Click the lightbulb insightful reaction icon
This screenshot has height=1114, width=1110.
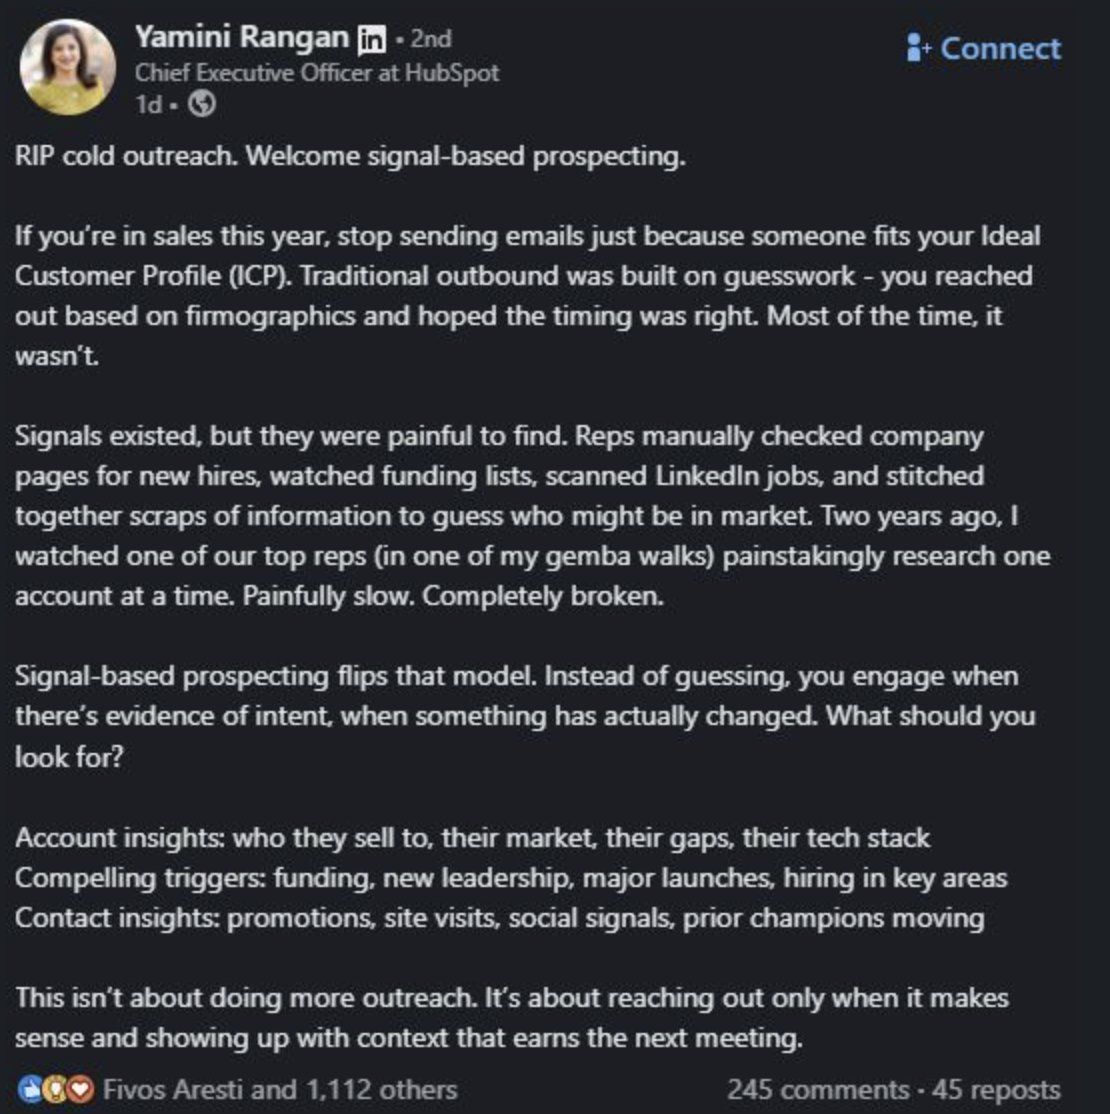(54, 1089)
